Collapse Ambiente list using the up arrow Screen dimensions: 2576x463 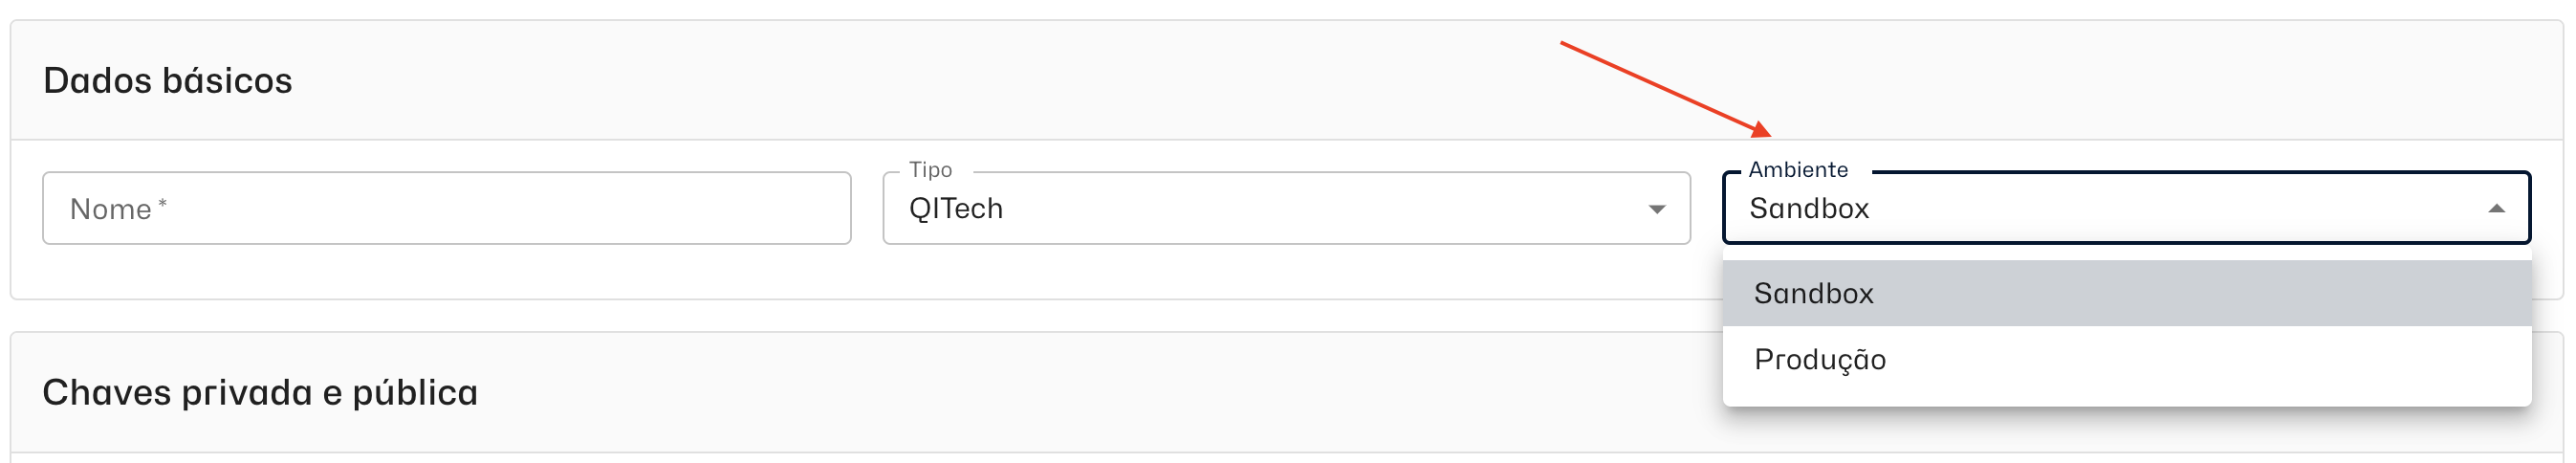tap(2495, 209)
